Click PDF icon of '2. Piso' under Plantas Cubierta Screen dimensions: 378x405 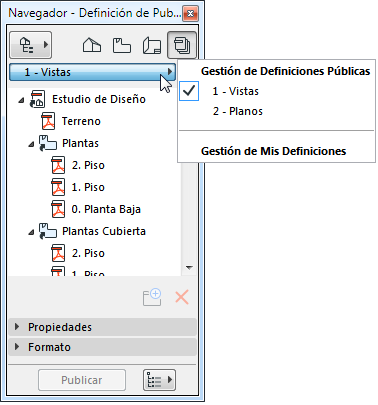pos(58,253)
